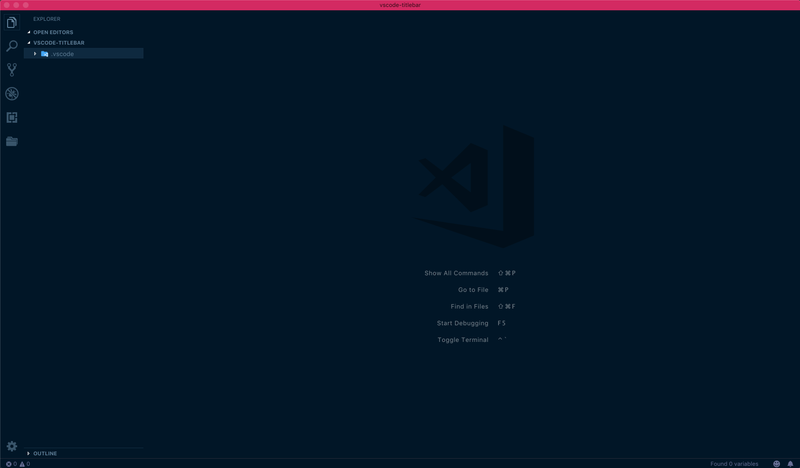The width and height of the screenshot is (800, 468).
Task: Click "Found 0 variables" status entry
Action: pyautogui.click(x=734, y=464)
